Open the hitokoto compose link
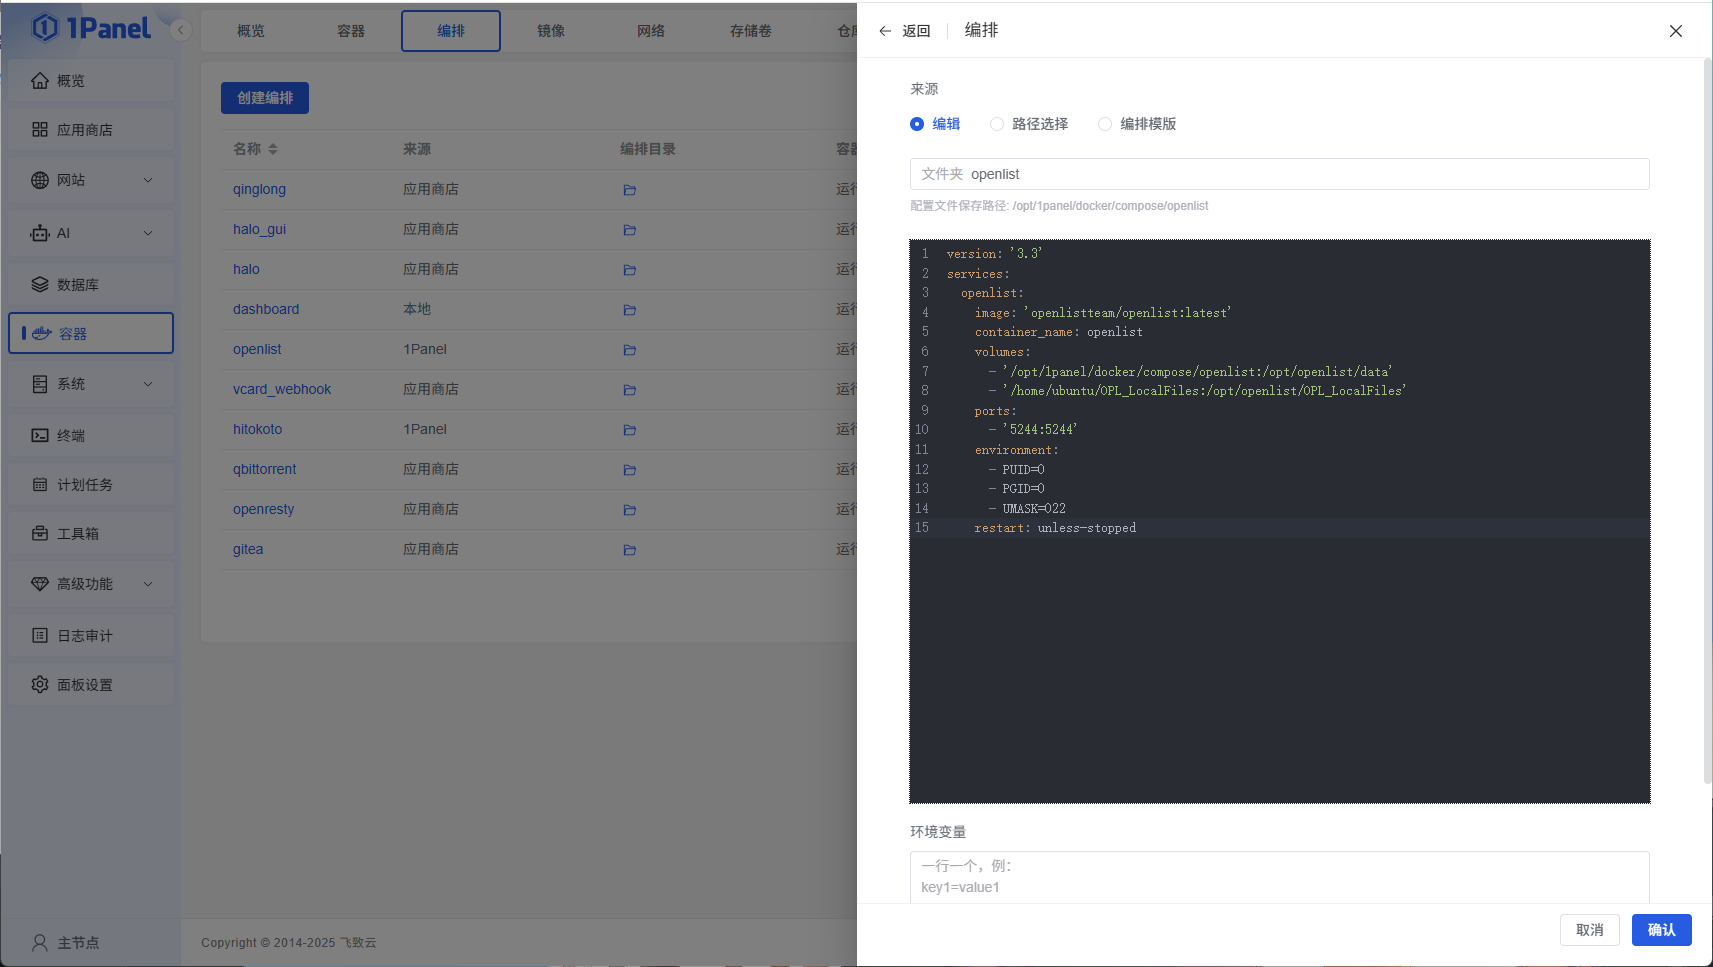Image resolution: width=1713 pixels, height=967 pixels. tap(257, 429)
